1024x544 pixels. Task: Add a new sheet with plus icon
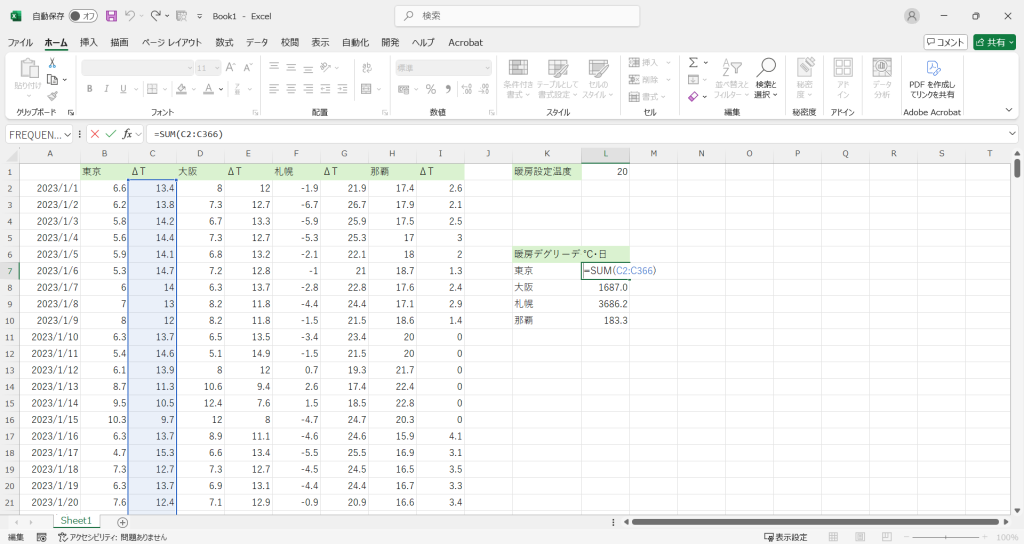click(x=123, y=522)
